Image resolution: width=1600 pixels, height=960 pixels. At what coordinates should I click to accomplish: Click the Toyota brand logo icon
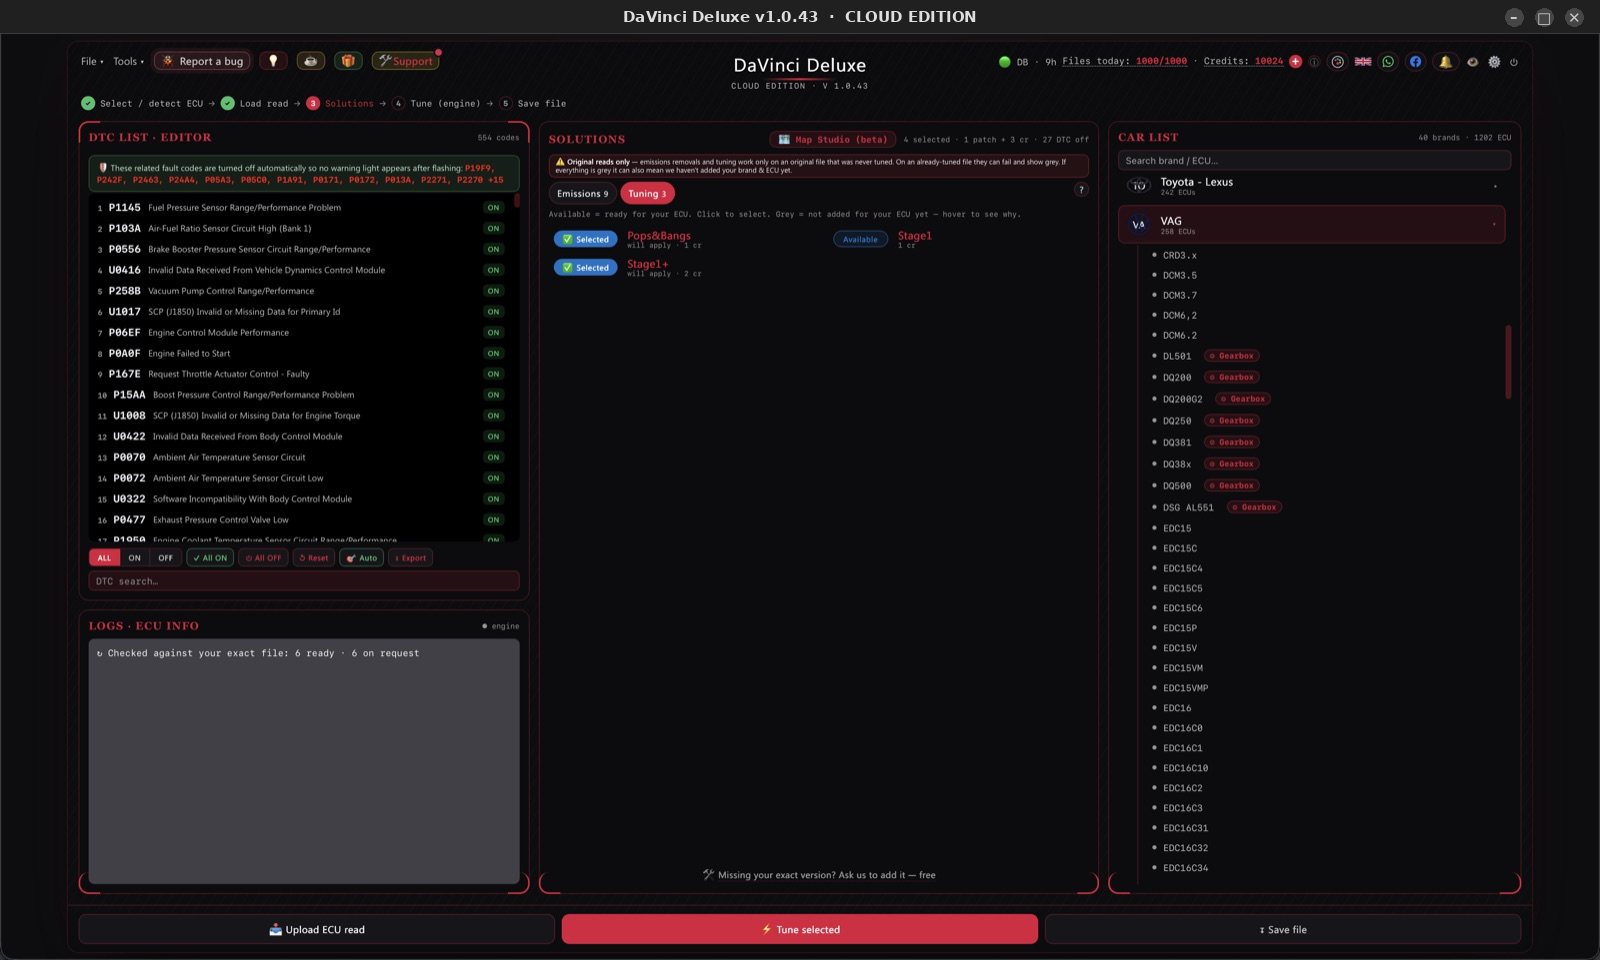point(1138,186)
